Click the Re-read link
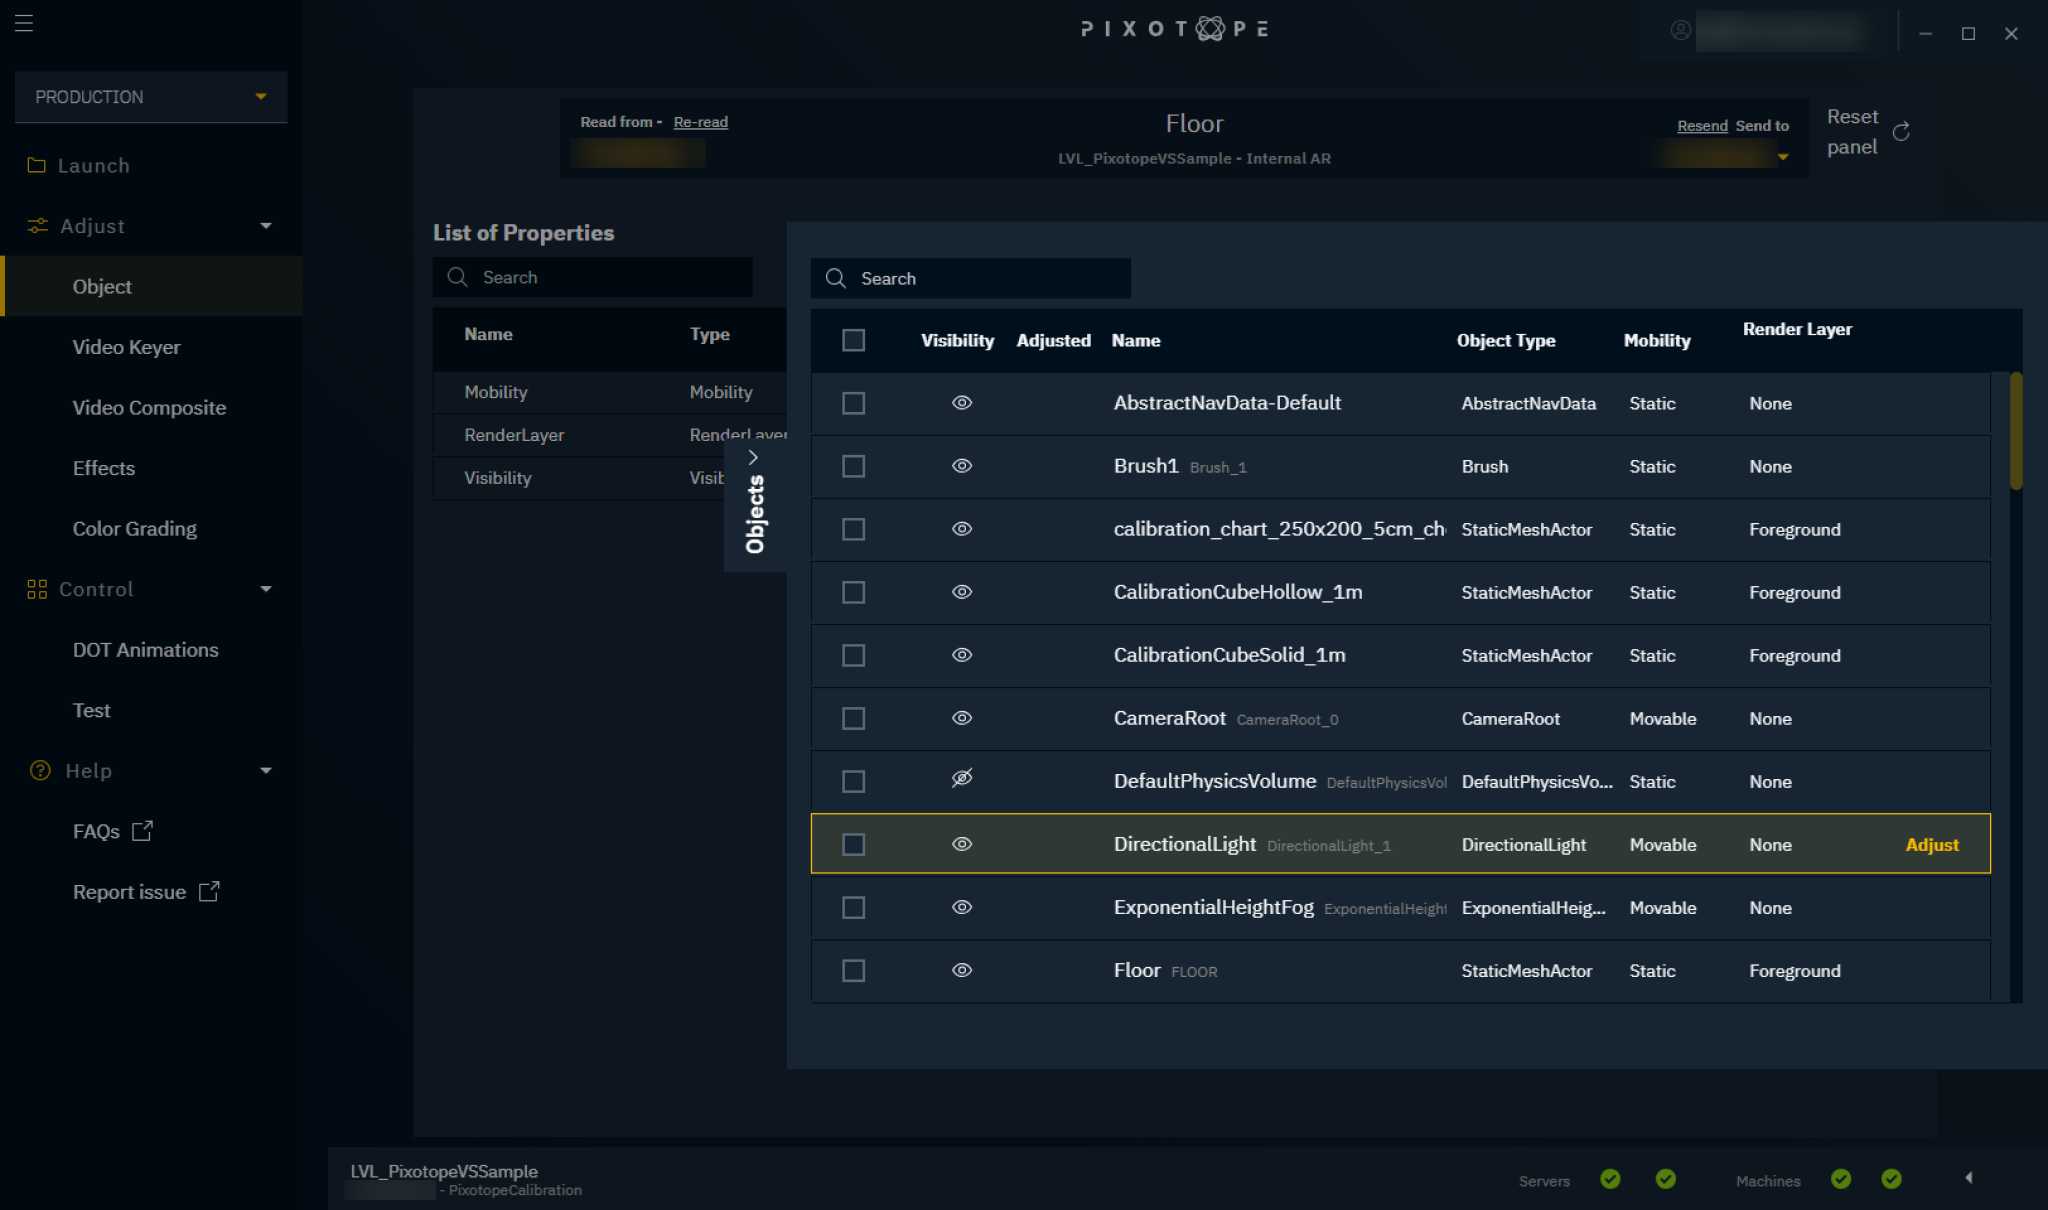 point(700,122)
